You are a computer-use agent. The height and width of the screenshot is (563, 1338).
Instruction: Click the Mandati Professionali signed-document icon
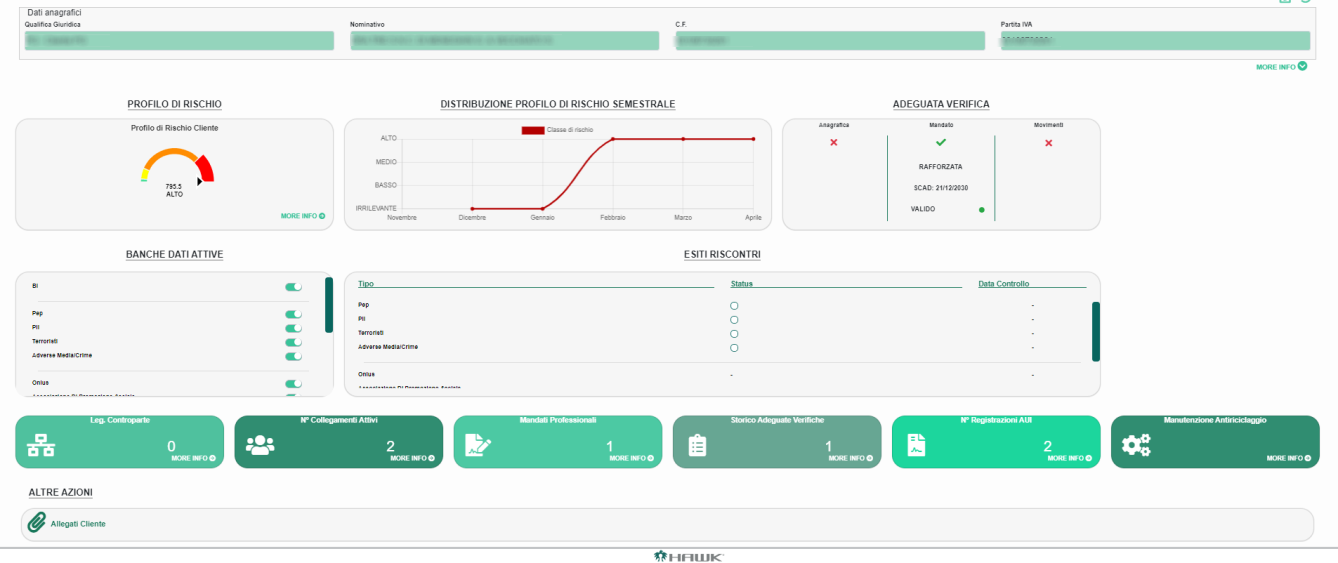[x=479, y=447]
